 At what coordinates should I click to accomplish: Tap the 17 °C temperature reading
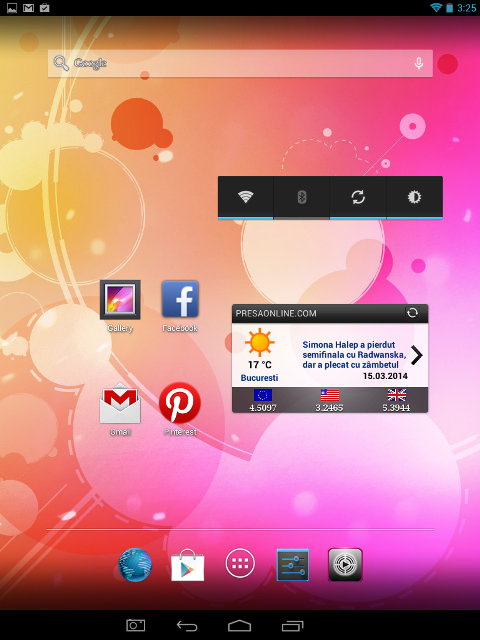tap(260, 364)
